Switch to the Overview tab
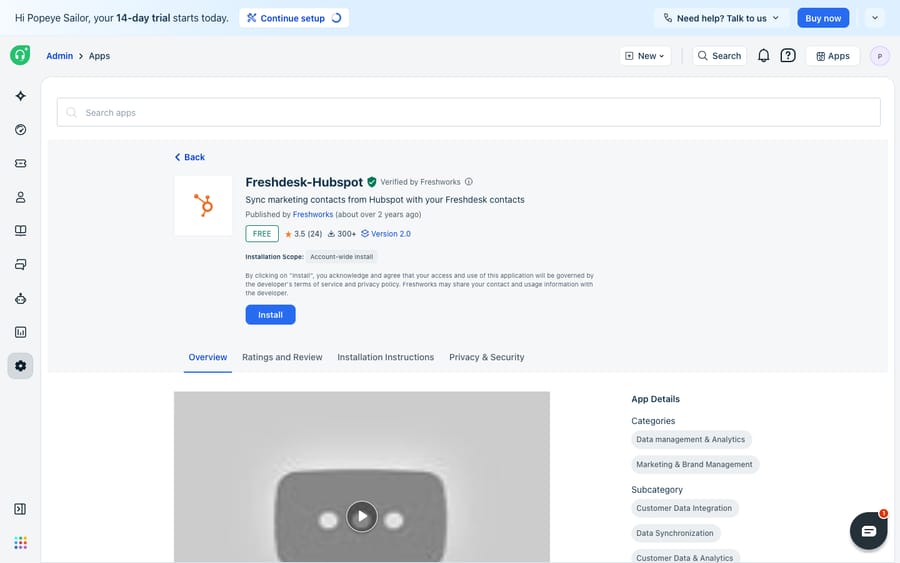This screenshot has height=563, width=900. coord(208,357)
